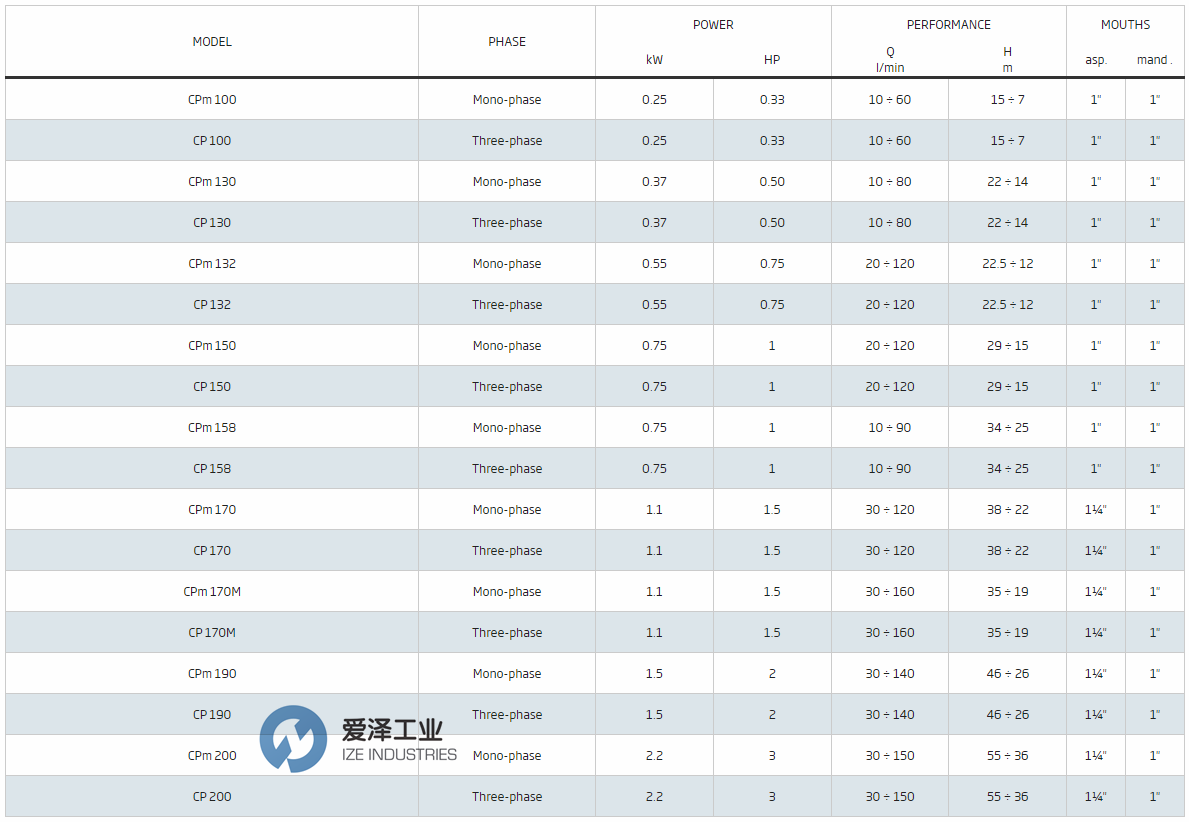
Task: Click the Q l/min column label
Action: pos(889,58)
